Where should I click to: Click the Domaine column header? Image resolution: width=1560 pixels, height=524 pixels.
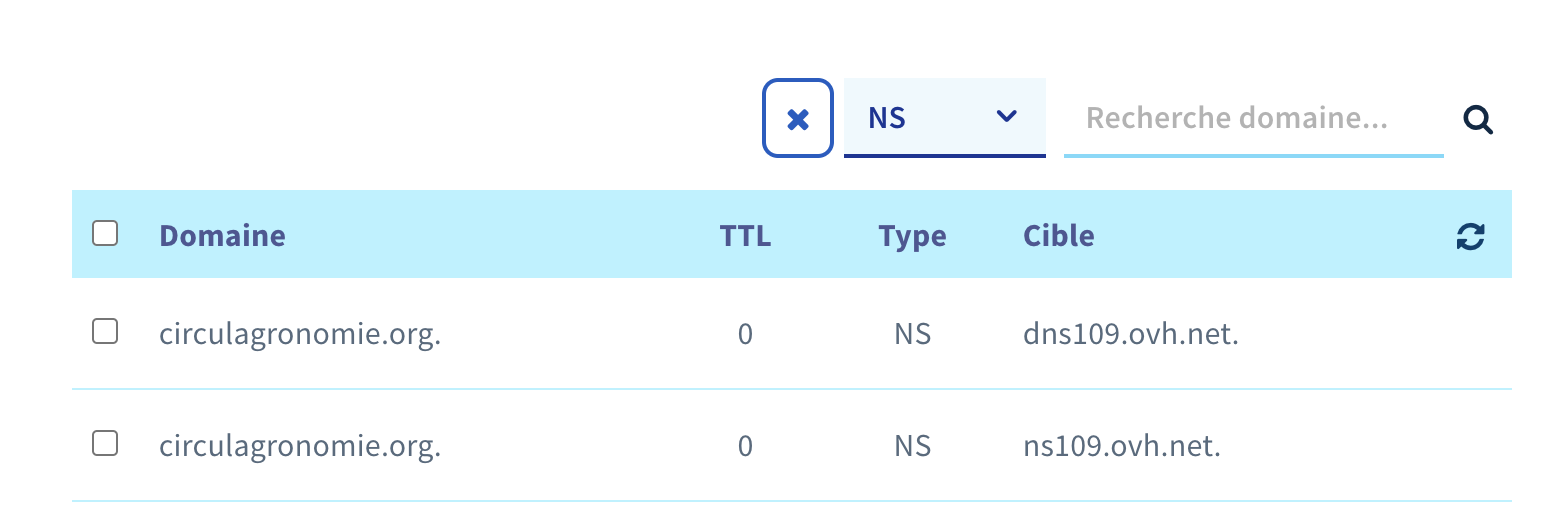tap(222, 236)
